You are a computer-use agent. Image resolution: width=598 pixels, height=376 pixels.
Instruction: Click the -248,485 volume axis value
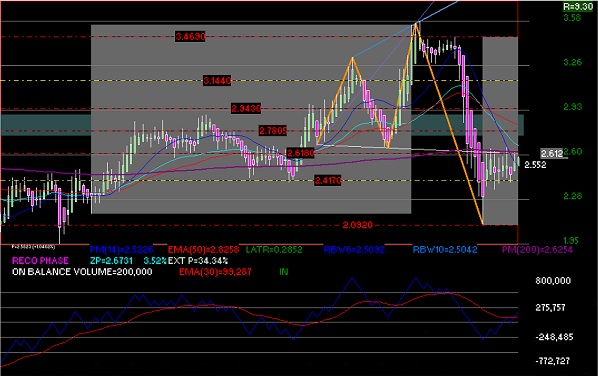554,337
